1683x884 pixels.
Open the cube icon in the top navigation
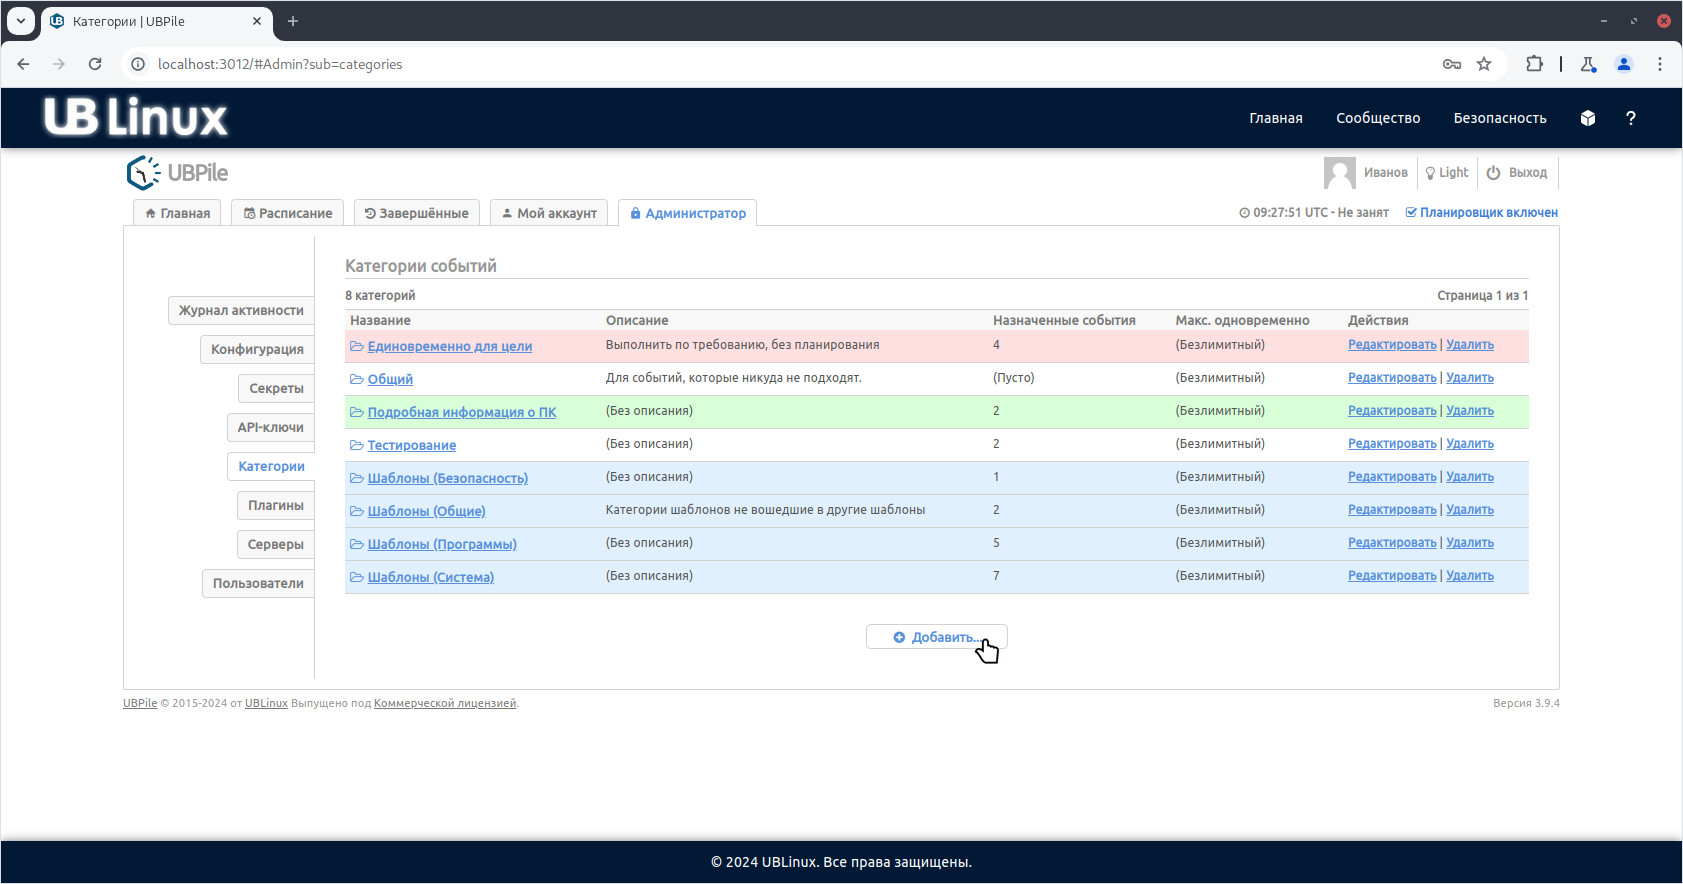coord(1588,118)
